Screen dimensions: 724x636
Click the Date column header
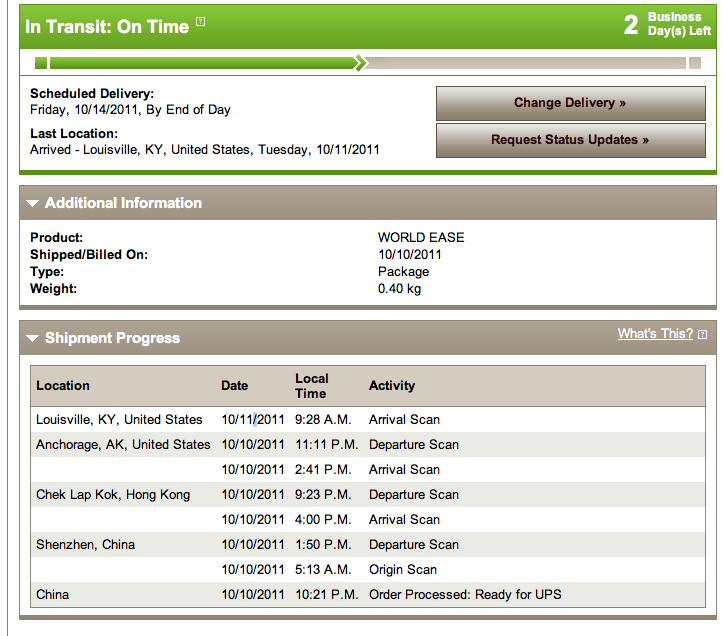(x=235, y=386)
